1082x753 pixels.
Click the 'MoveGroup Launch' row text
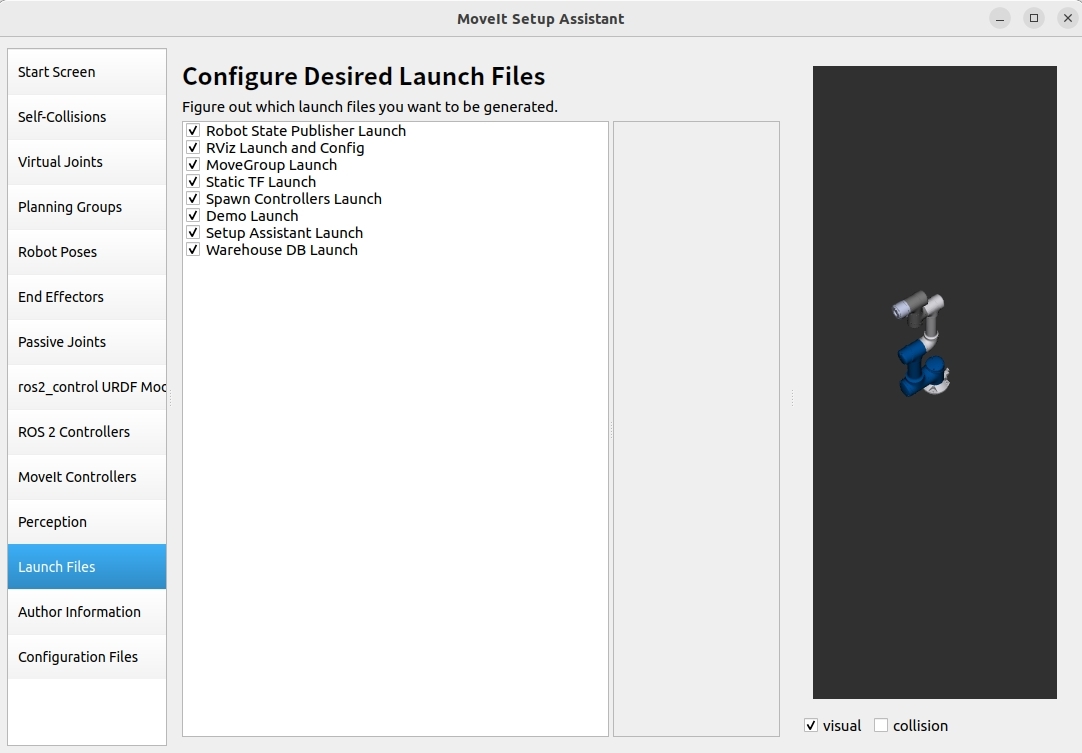(271, 165)
